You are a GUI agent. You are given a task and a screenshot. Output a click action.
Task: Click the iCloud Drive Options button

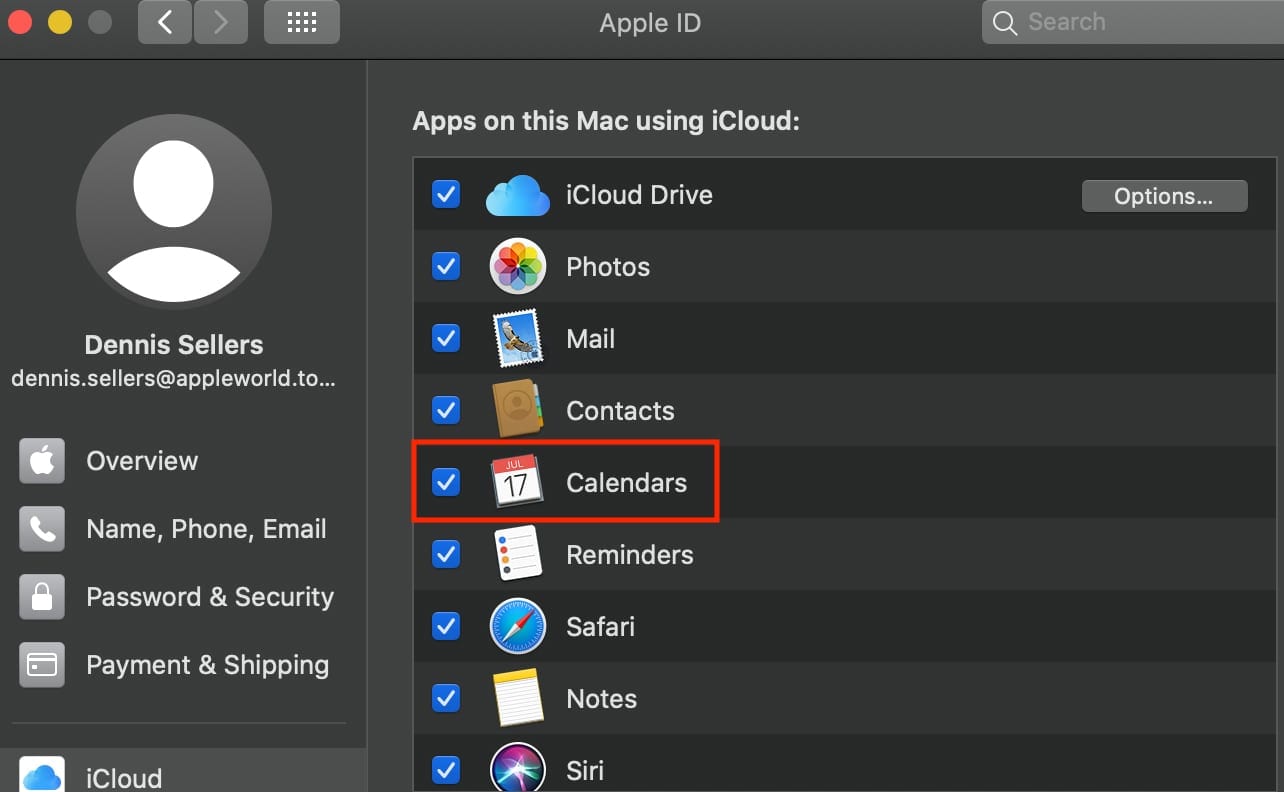point(1164,196)
